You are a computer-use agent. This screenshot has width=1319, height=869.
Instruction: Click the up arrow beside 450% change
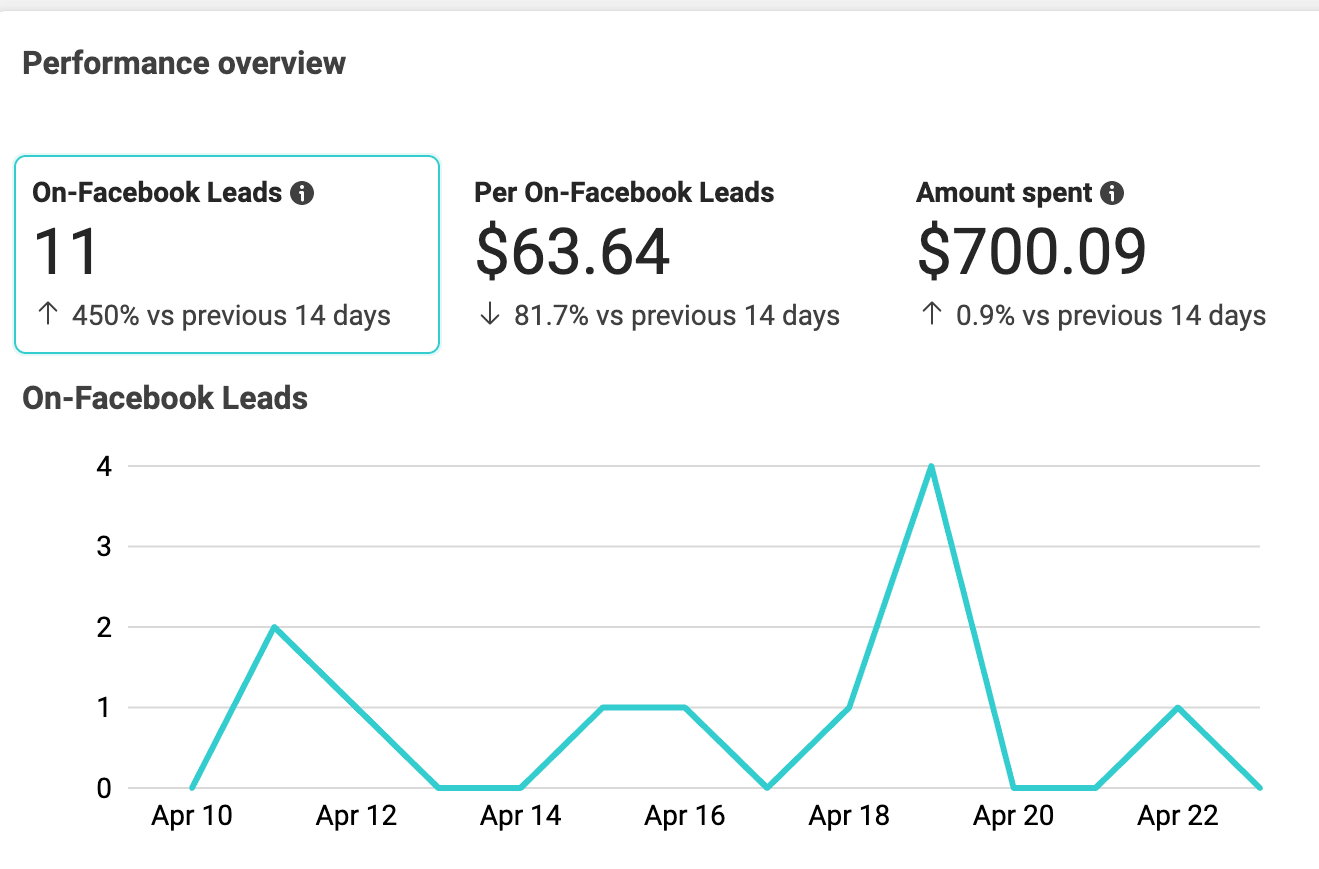pyautogui.click(x=47, y=316)
